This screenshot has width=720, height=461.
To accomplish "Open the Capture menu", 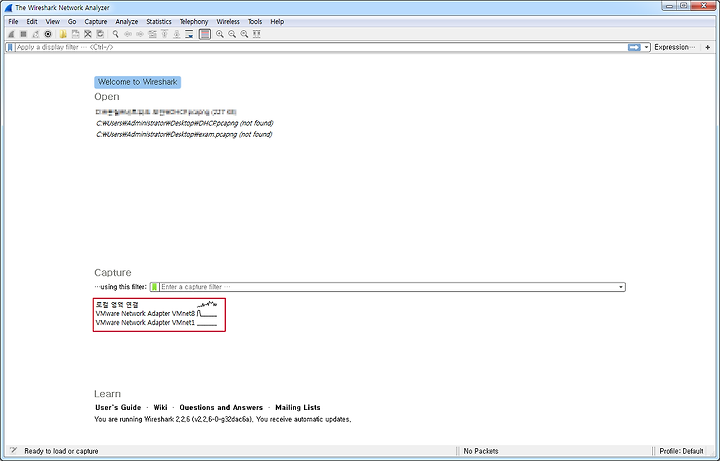I will tap(96, 22).
